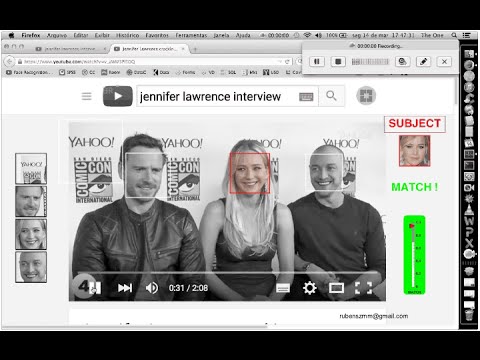This screenshot has height=360, width=480.
Task: Click the green match score meter
Action: pos(414,255)
